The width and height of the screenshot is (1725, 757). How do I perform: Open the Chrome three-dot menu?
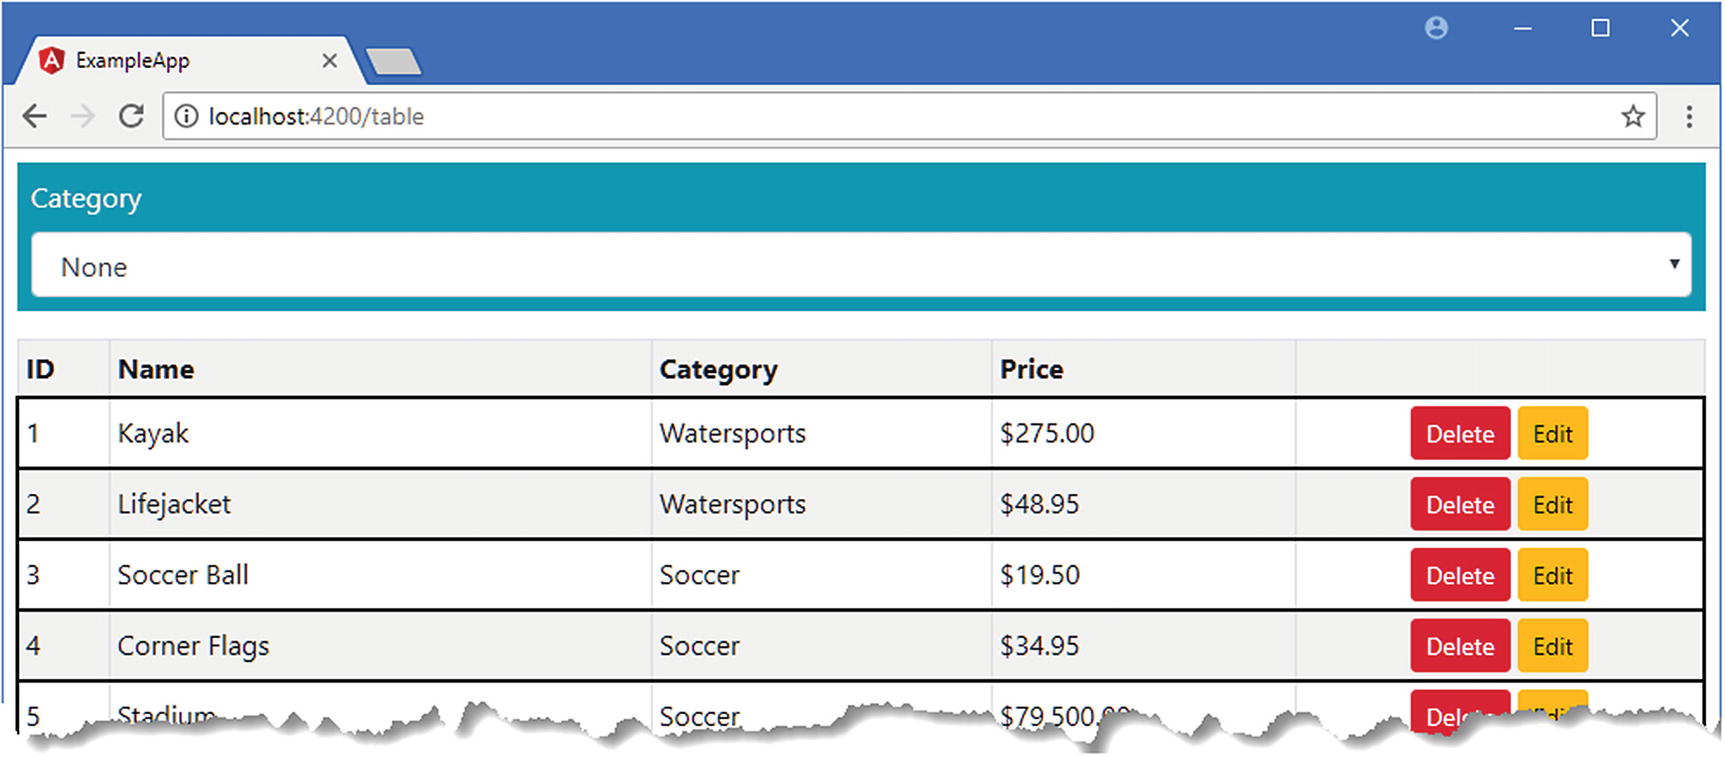coord(1689,117)
